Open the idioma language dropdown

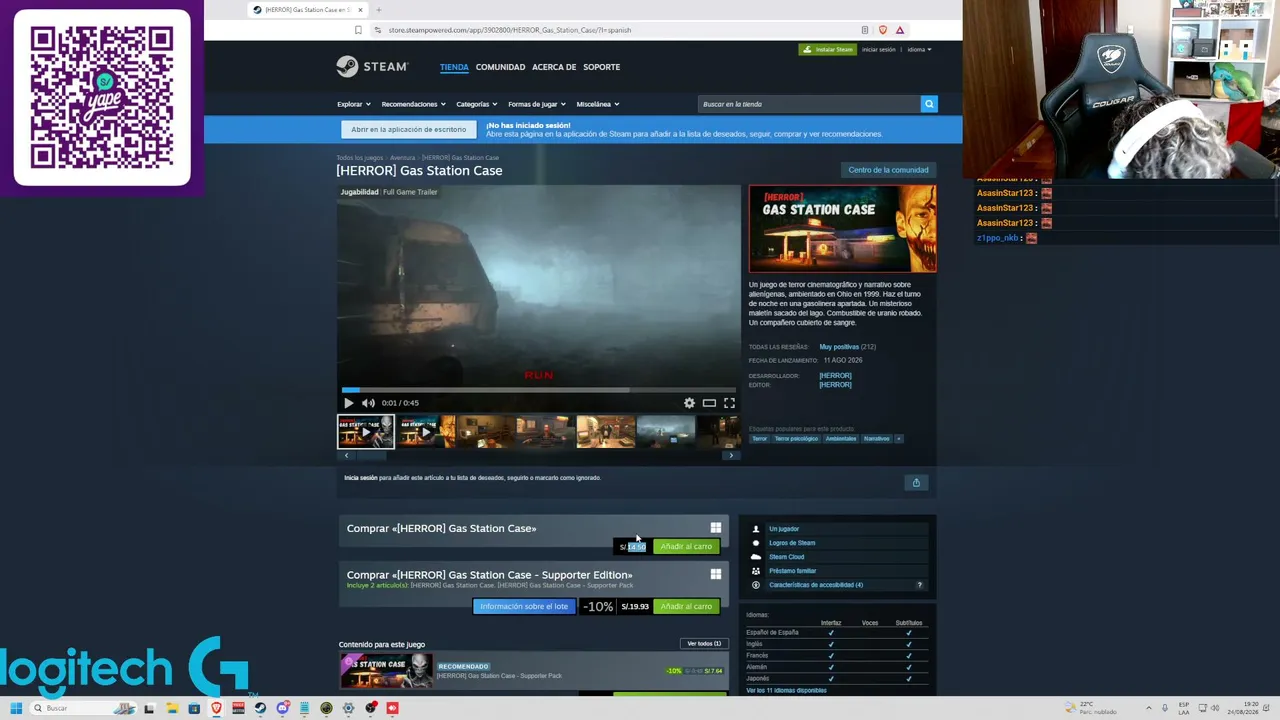tap(919, 49)
